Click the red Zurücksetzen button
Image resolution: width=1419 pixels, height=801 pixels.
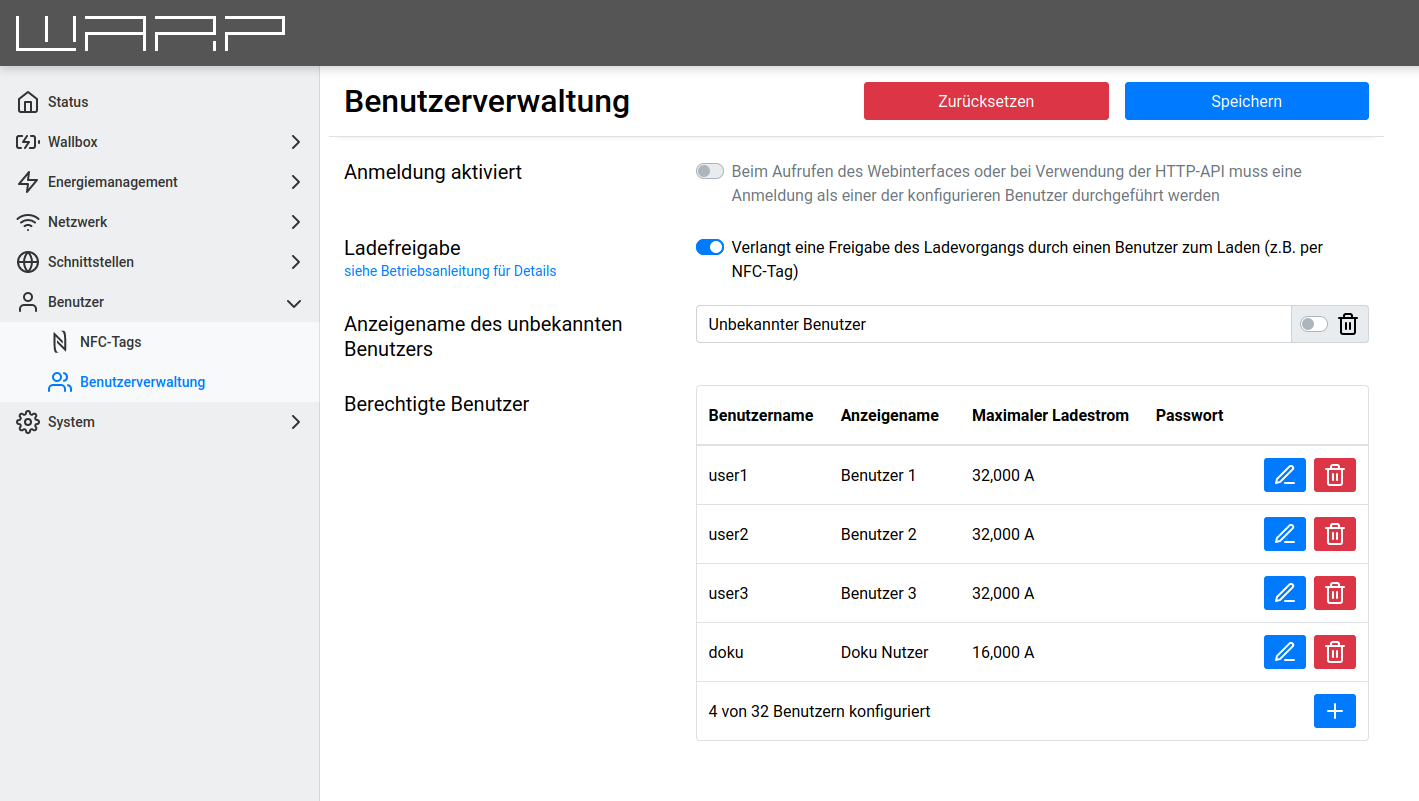(x=986, y=101)
